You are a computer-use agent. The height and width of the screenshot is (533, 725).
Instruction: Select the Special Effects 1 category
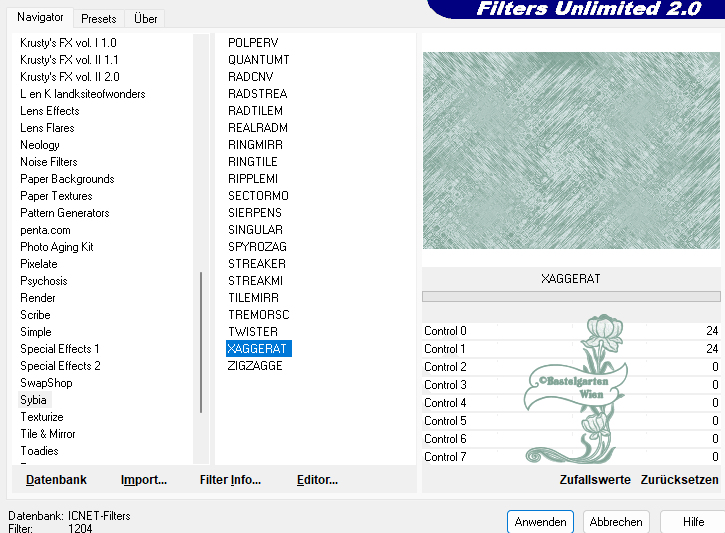60,349
